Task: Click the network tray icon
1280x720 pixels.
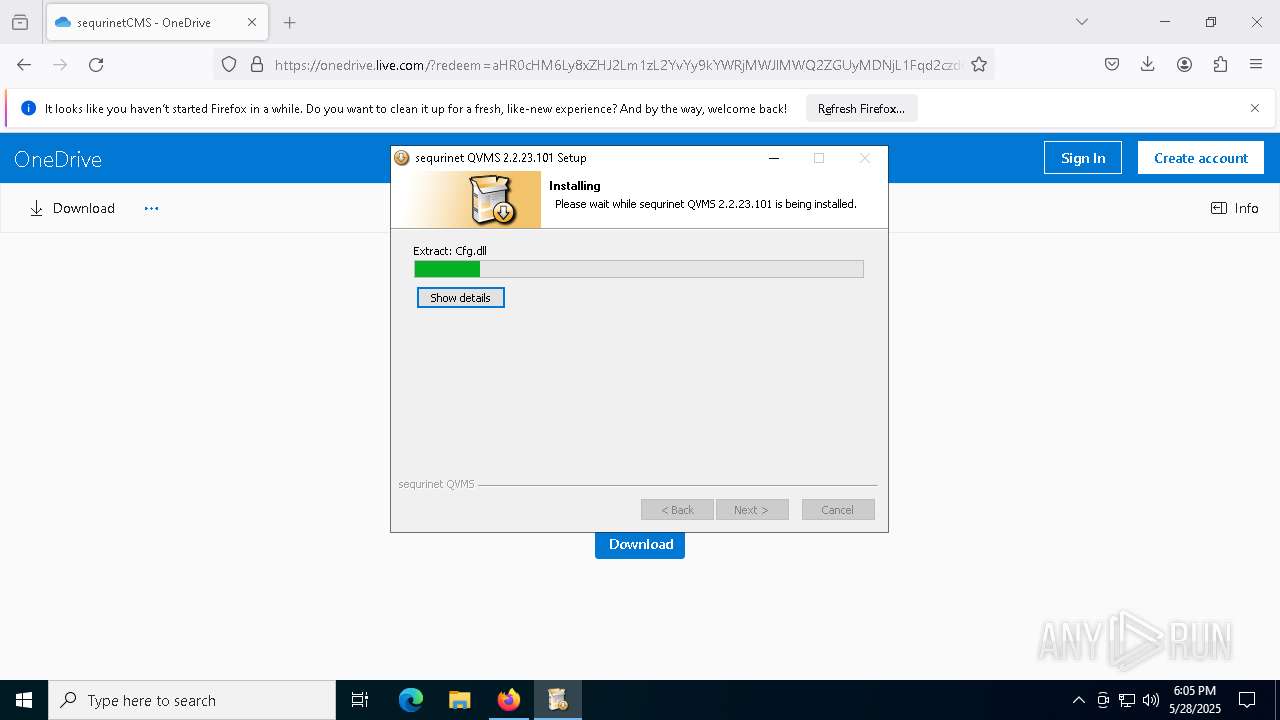Action: (1127, 700)
